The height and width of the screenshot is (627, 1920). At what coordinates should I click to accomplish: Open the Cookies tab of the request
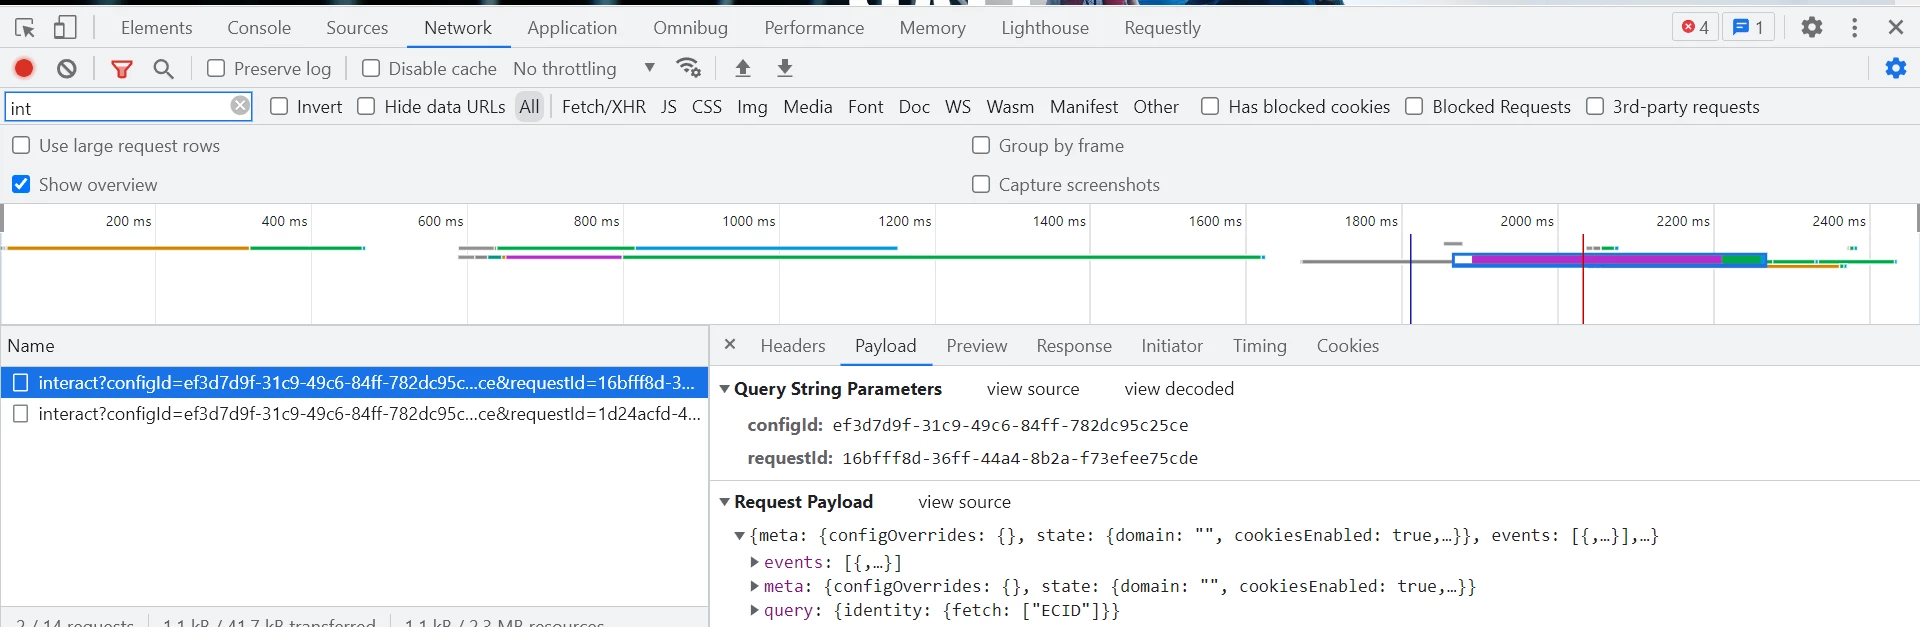pyautogui.click(x=1347, y=346)
